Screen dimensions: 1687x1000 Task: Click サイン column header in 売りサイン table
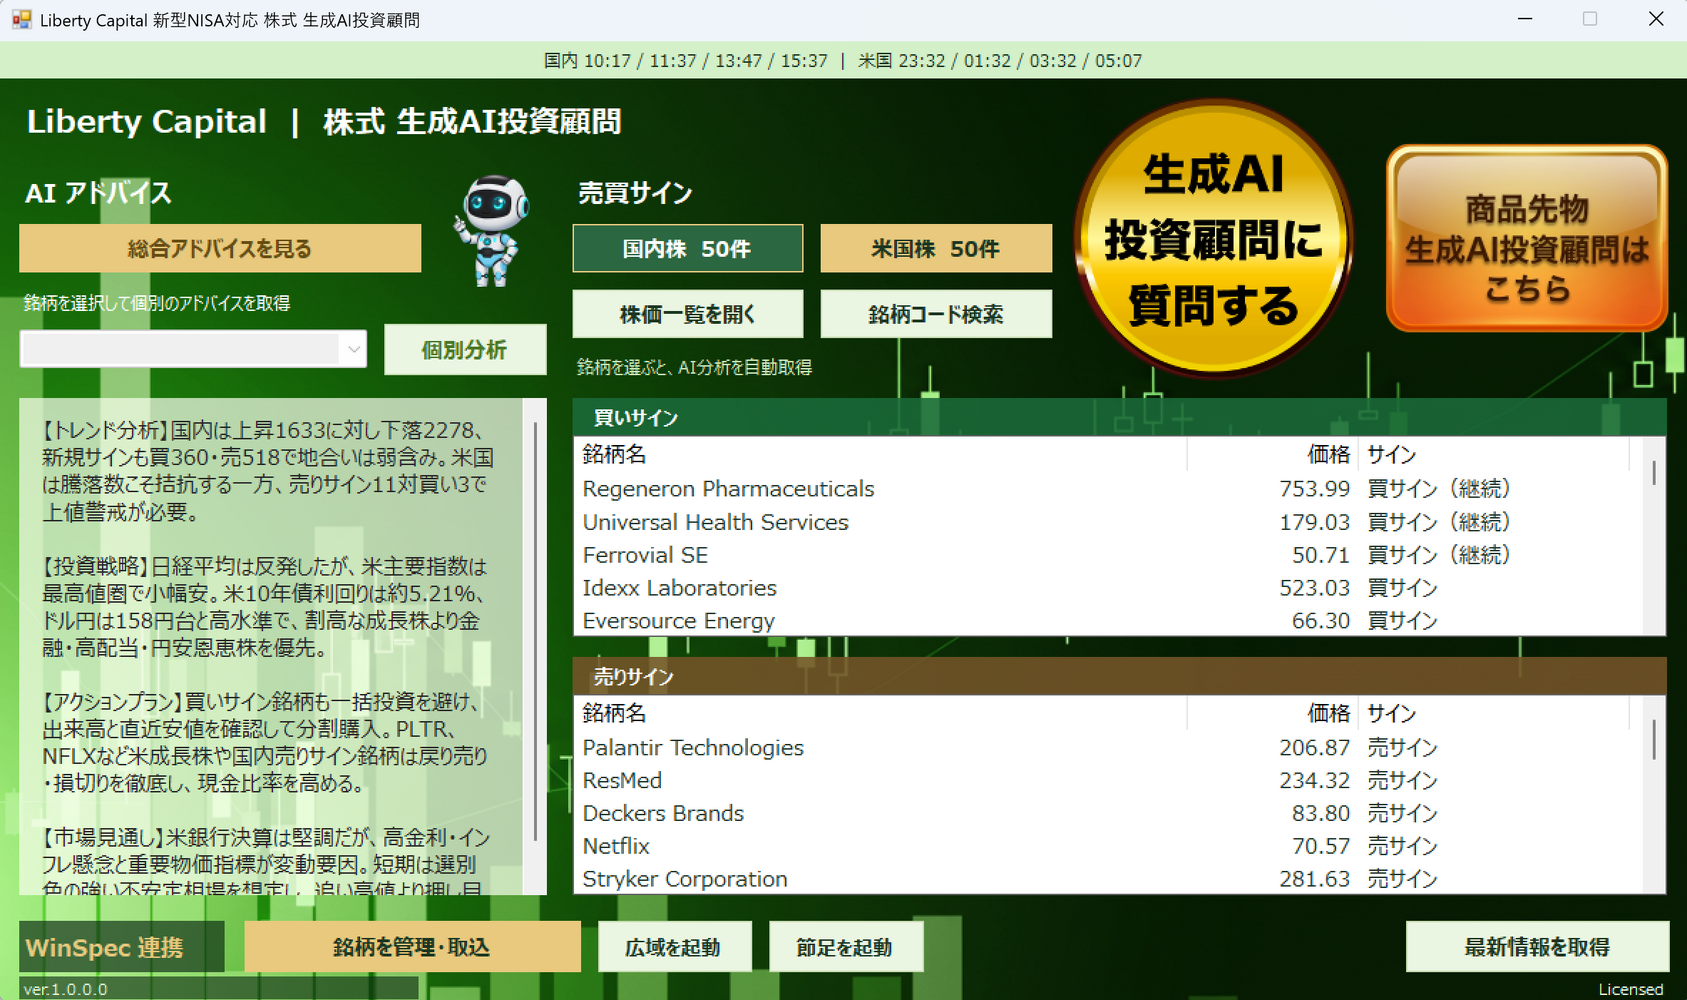pos(1493,714)
